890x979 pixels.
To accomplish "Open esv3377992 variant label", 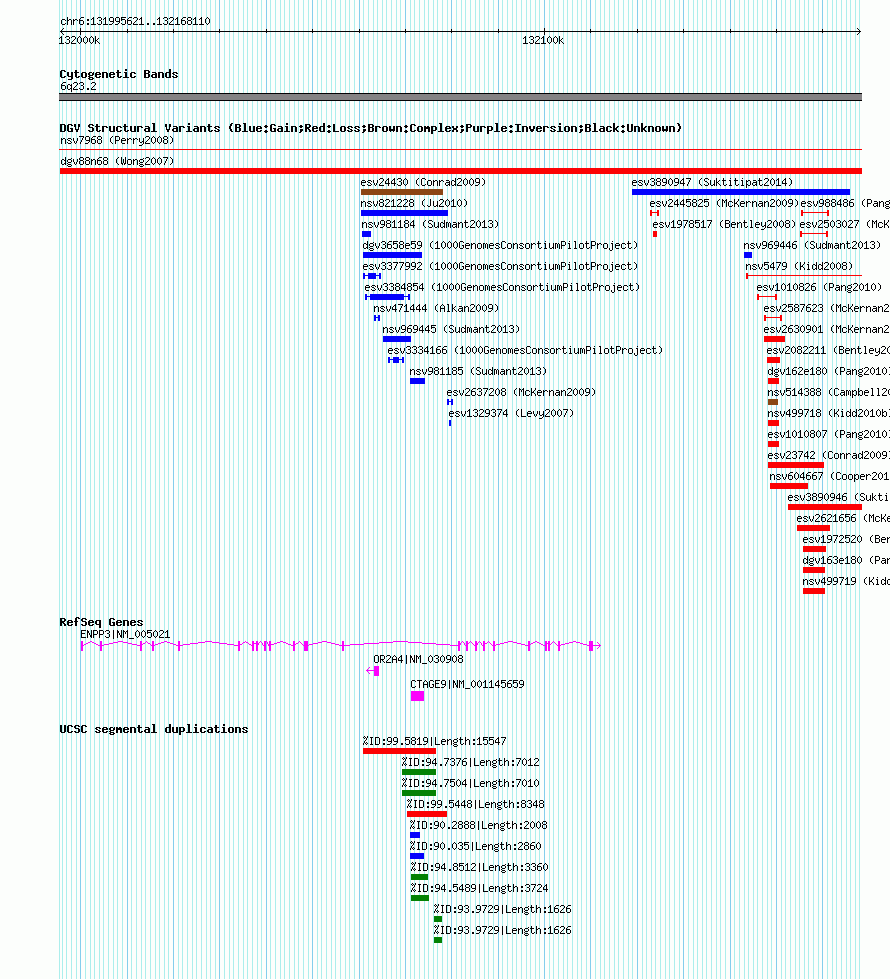I will 500,266.
